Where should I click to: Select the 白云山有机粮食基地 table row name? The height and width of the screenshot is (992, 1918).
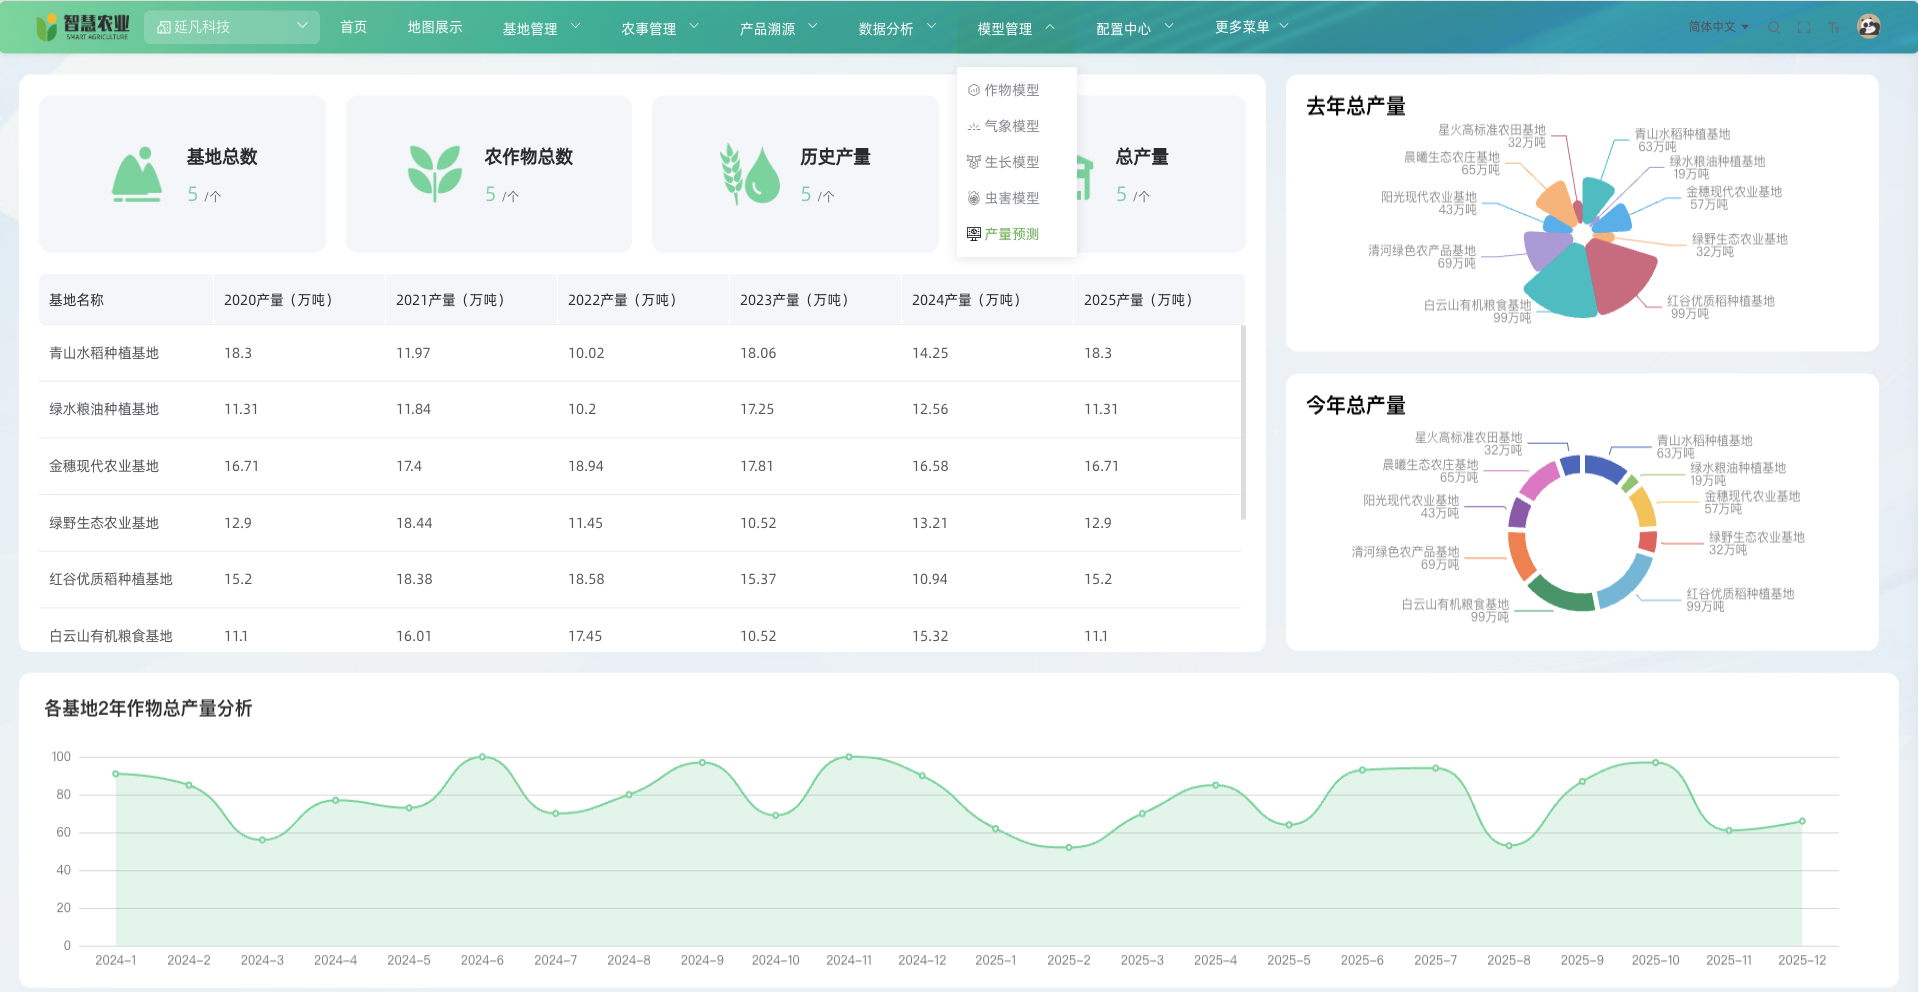coord(111,636)
